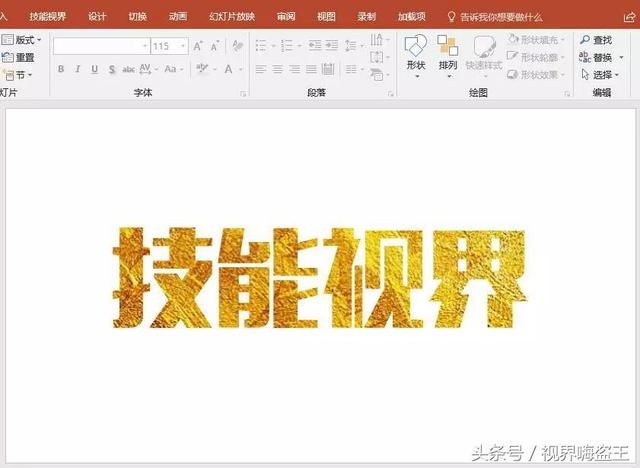Toggle Underline formatting button
This screenshot has height=468, width=640.
pos(94,69)
